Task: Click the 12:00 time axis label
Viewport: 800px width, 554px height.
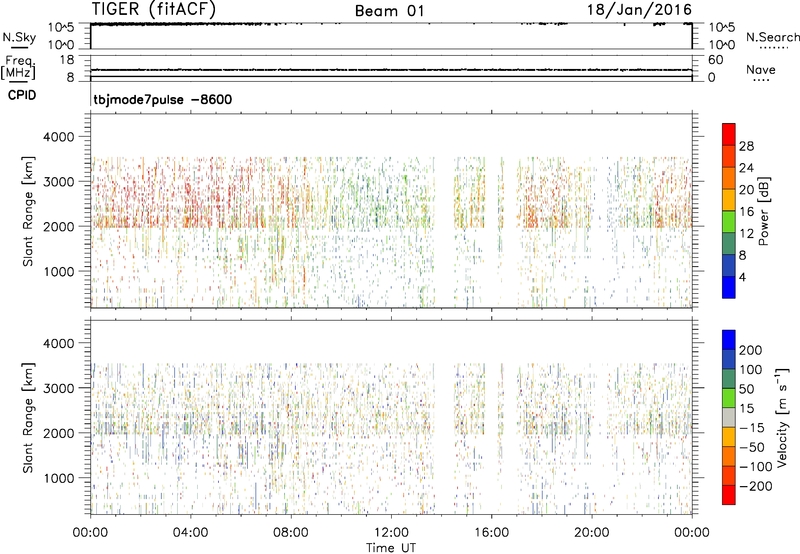Action: [391, 533]
